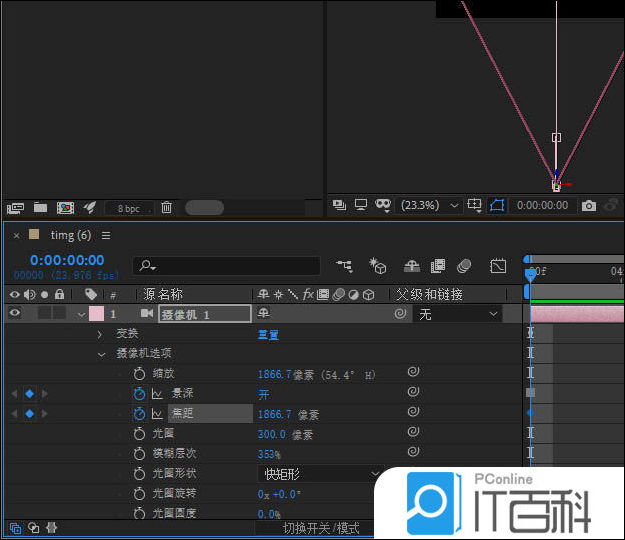The image size is (625, 540).
Task: Toggle the stopwatch for 光圈 property
Action: [x=139, y=433]
